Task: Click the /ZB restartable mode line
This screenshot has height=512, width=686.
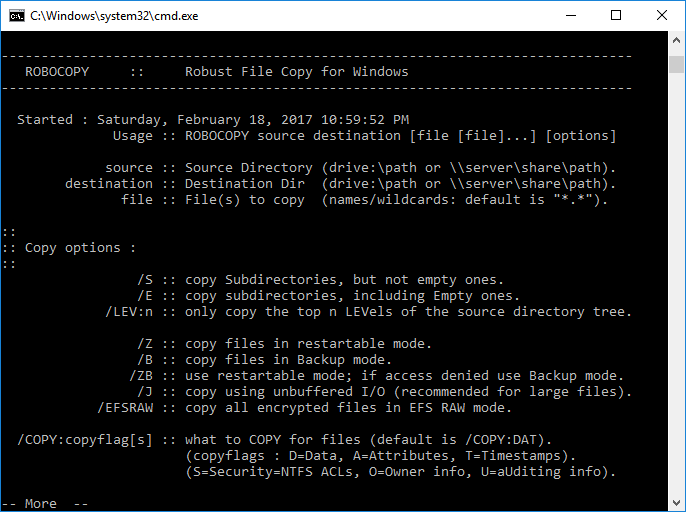Action: tap(376, 375)
